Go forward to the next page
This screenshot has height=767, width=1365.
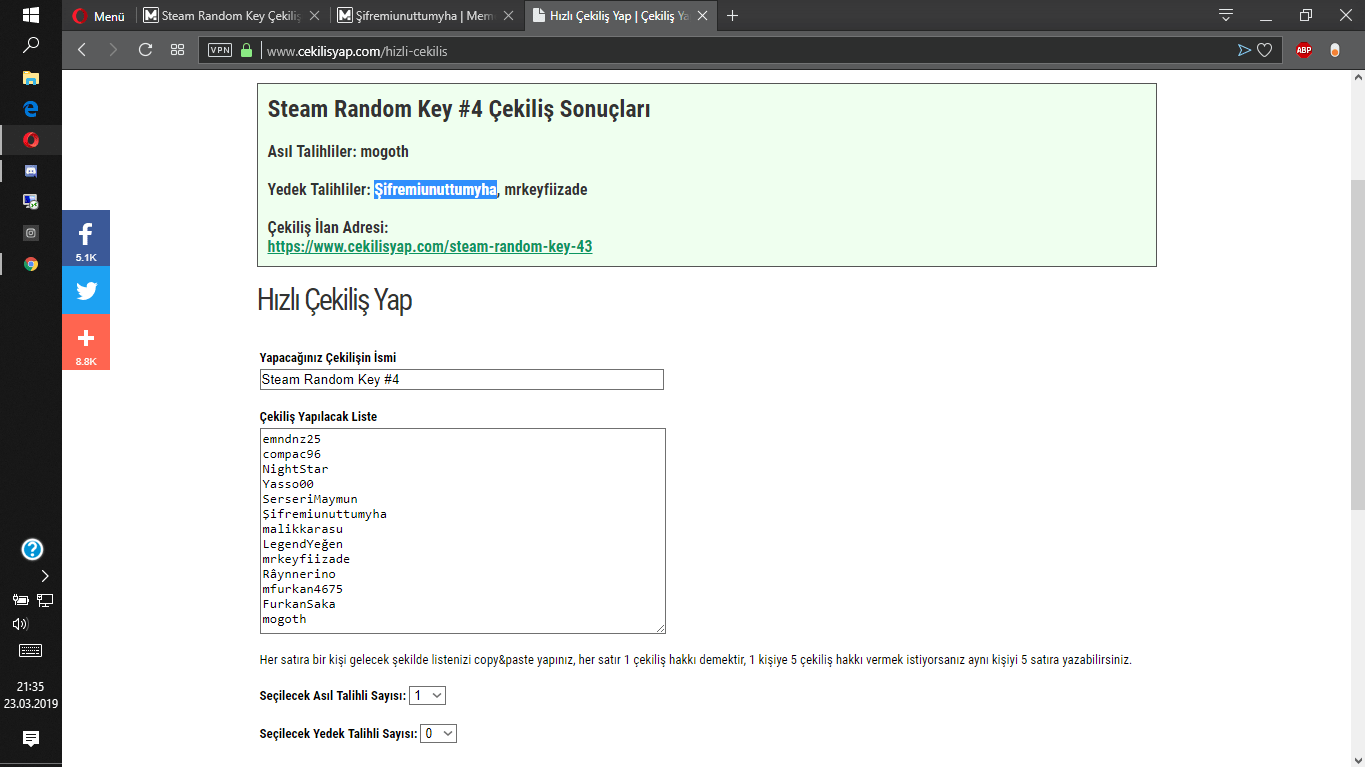click(113, 50)
